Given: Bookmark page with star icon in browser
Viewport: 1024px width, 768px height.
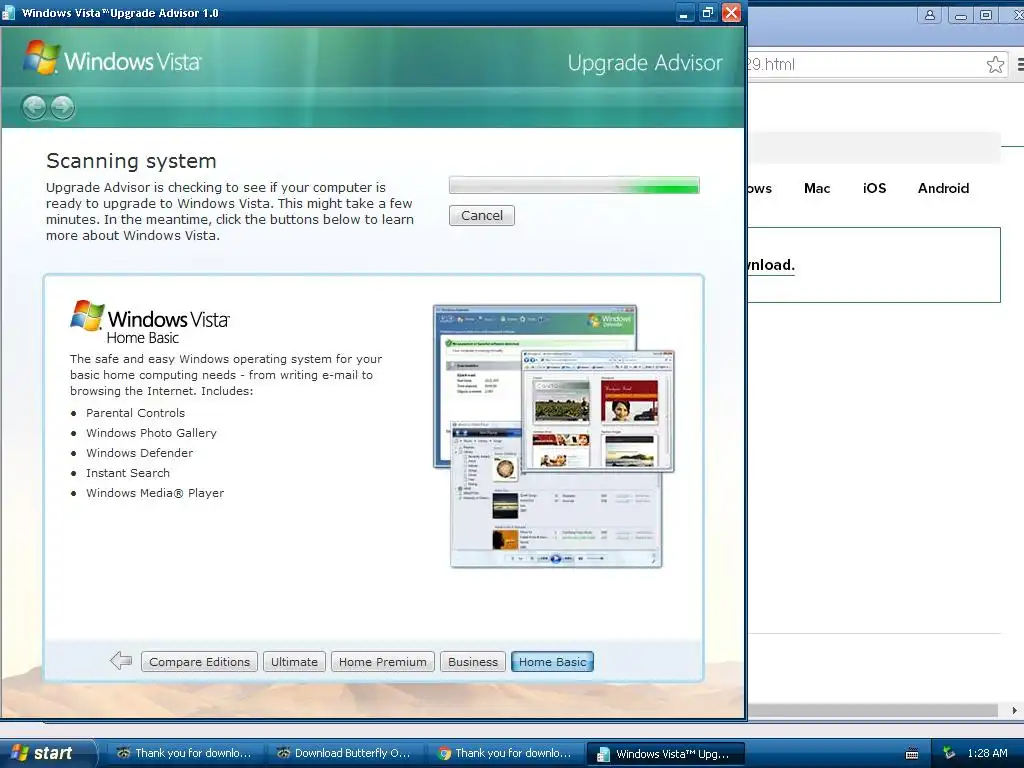Looking at the screenshot, I should [x=995, y=64].
